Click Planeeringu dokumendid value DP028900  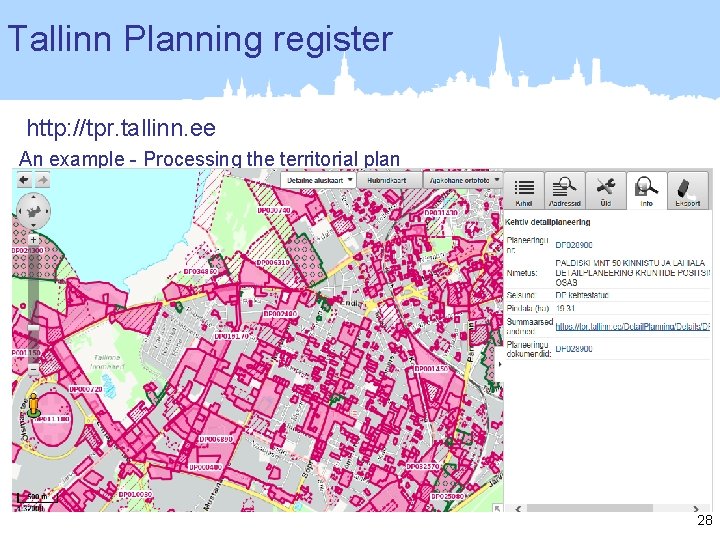(574, 349)
